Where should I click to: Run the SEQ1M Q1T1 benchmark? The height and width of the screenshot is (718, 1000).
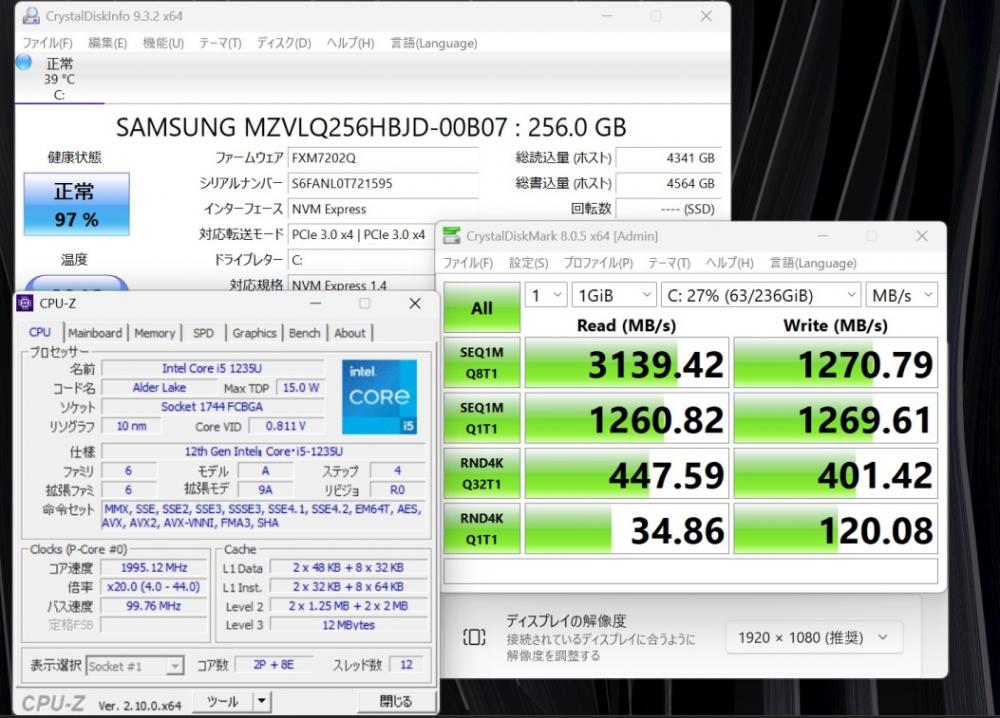[482, 418]
